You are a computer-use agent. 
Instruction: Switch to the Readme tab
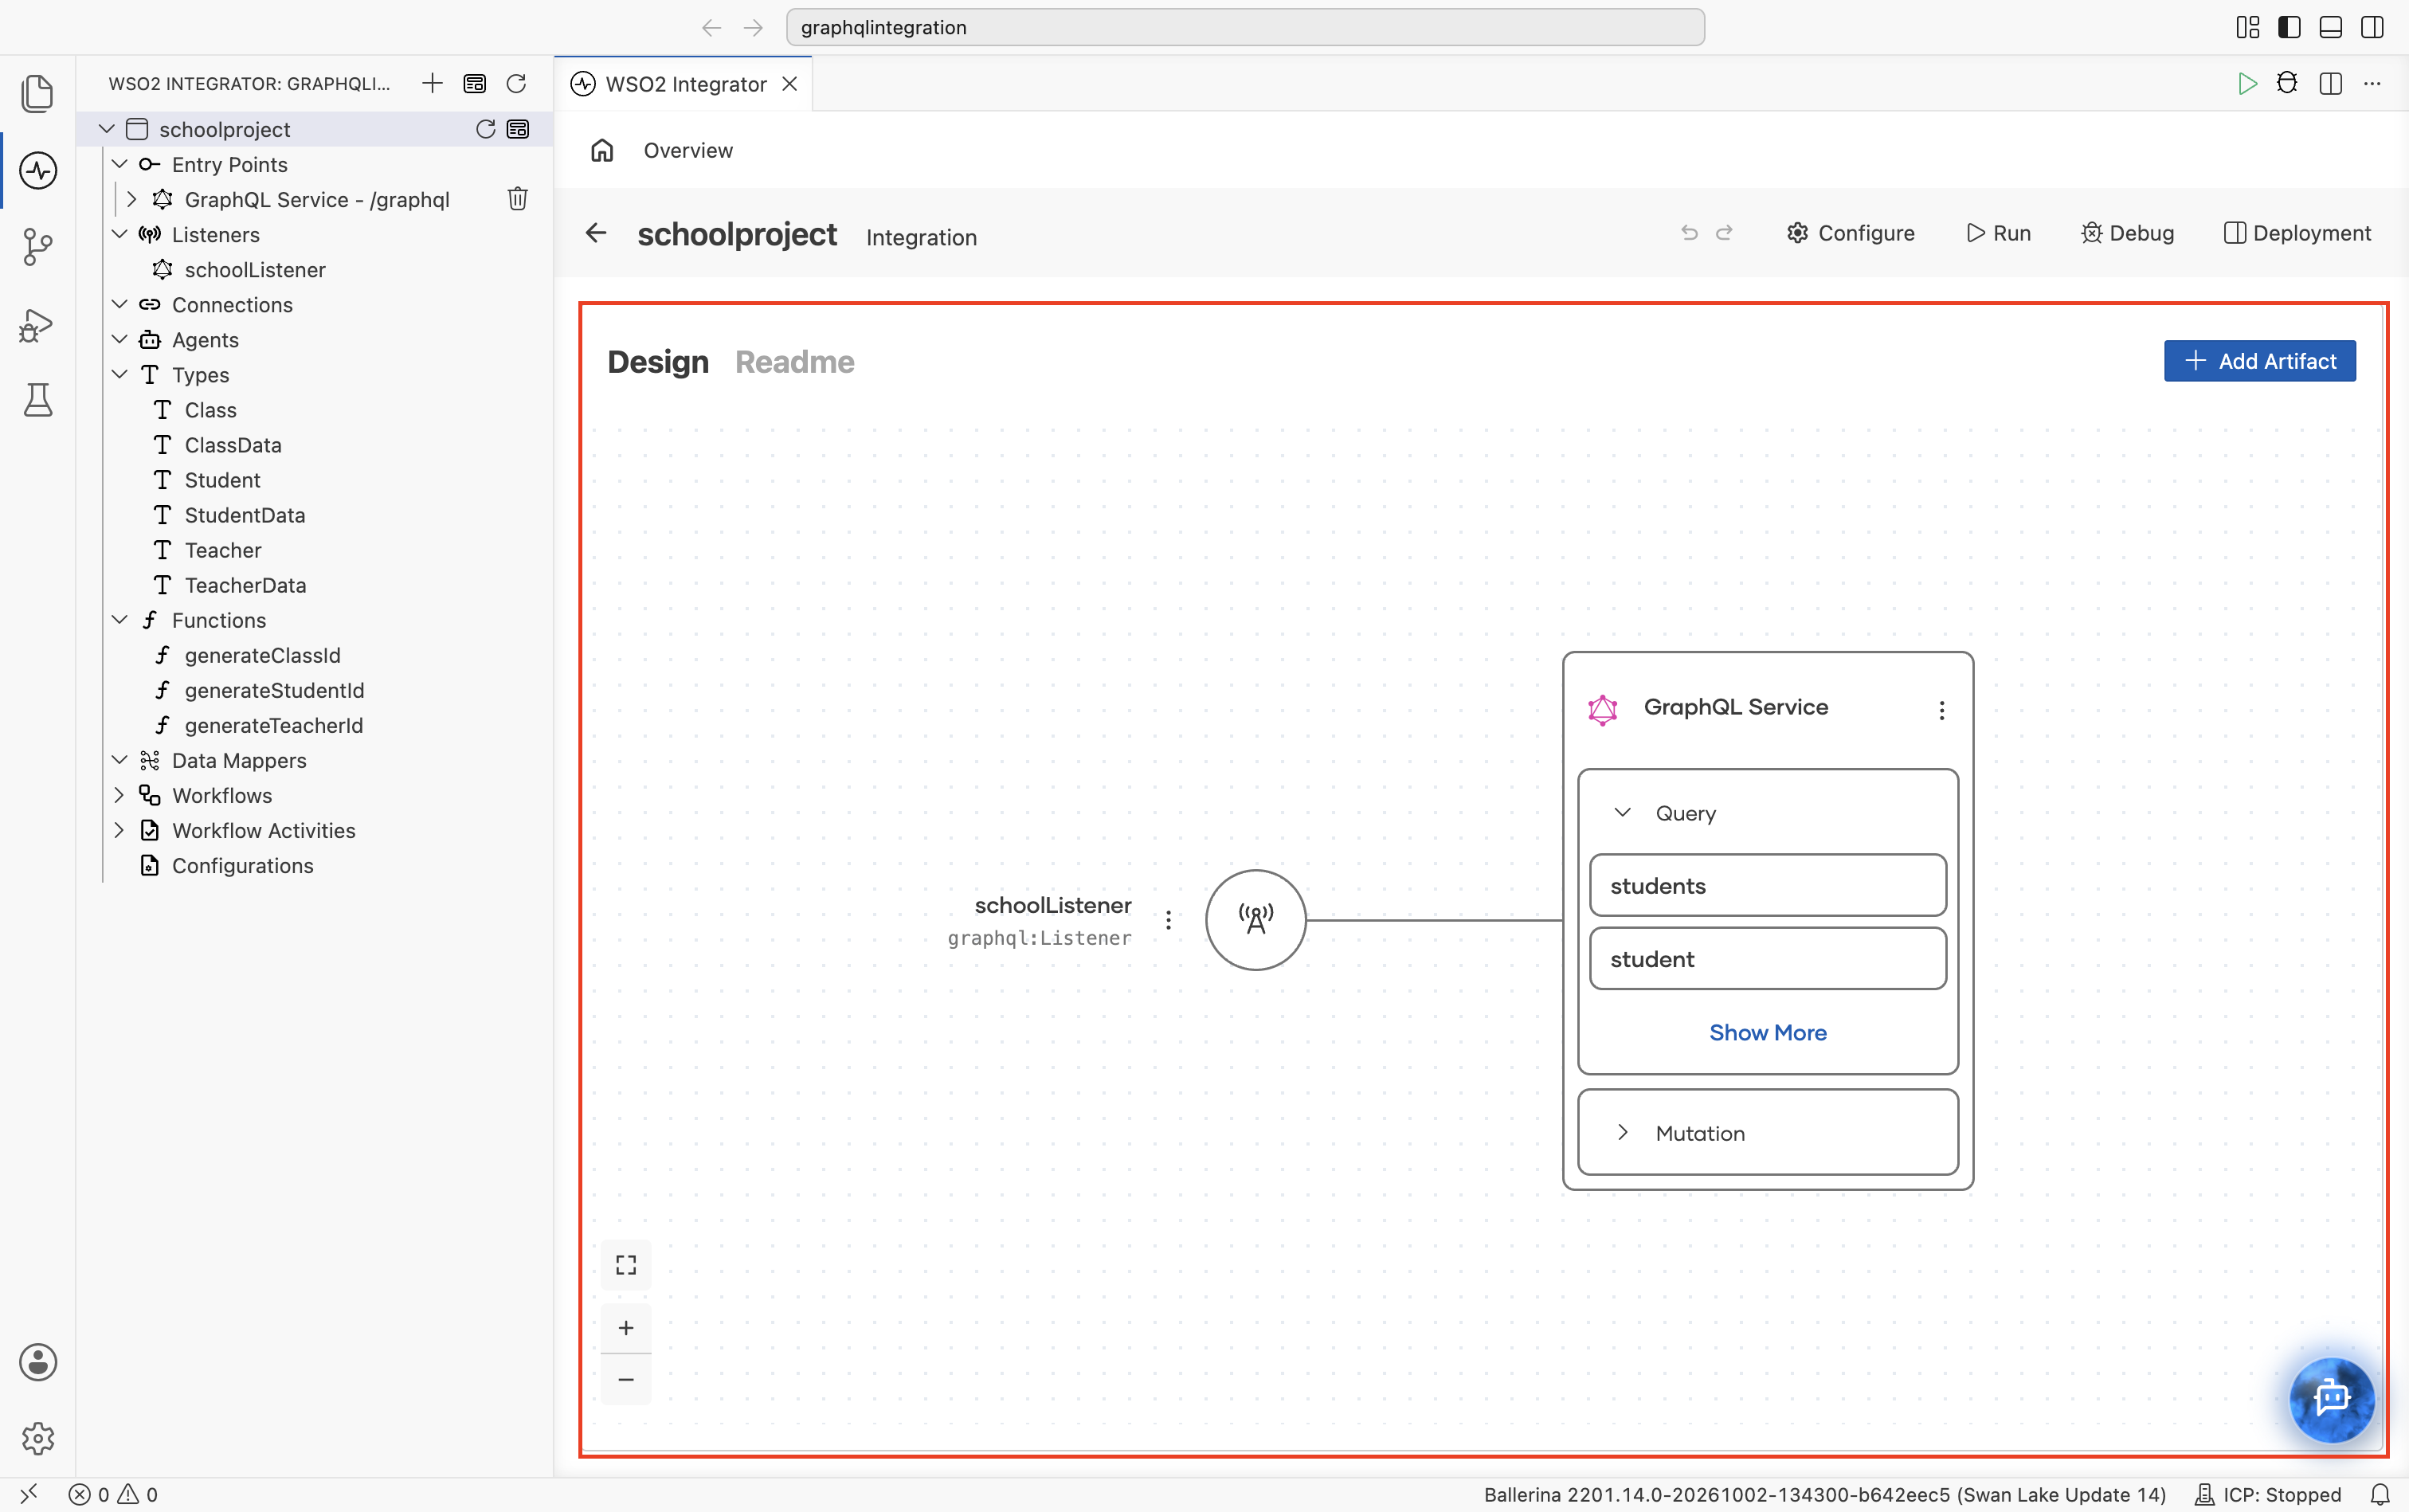pos(794,362)
